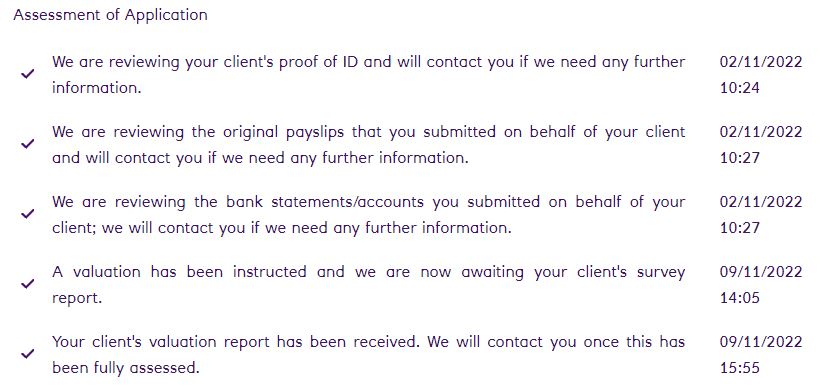
Task: Click the original payslips status message
Action: 368,144
